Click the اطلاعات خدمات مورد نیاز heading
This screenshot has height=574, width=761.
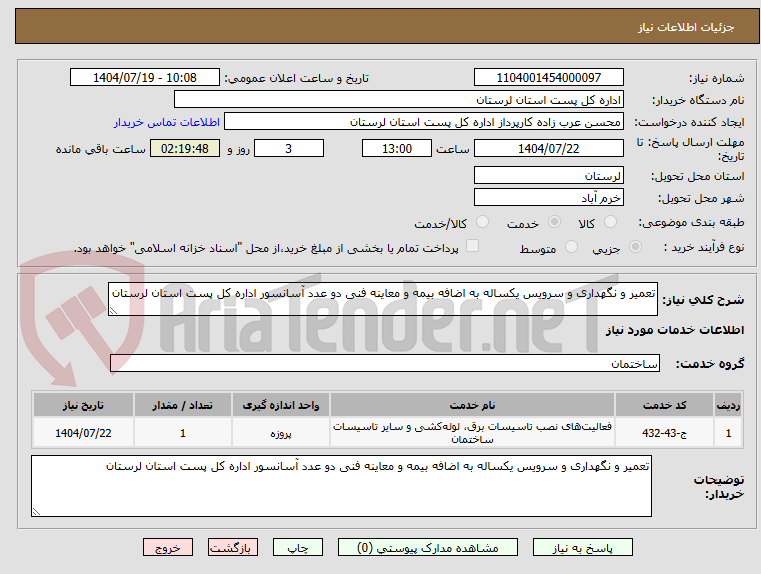[x=675, y=330]
